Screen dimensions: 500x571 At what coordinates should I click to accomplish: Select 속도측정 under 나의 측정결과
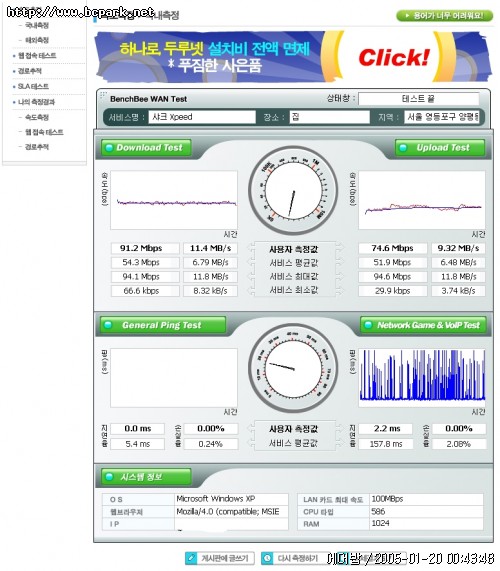[x=37, y=117]
